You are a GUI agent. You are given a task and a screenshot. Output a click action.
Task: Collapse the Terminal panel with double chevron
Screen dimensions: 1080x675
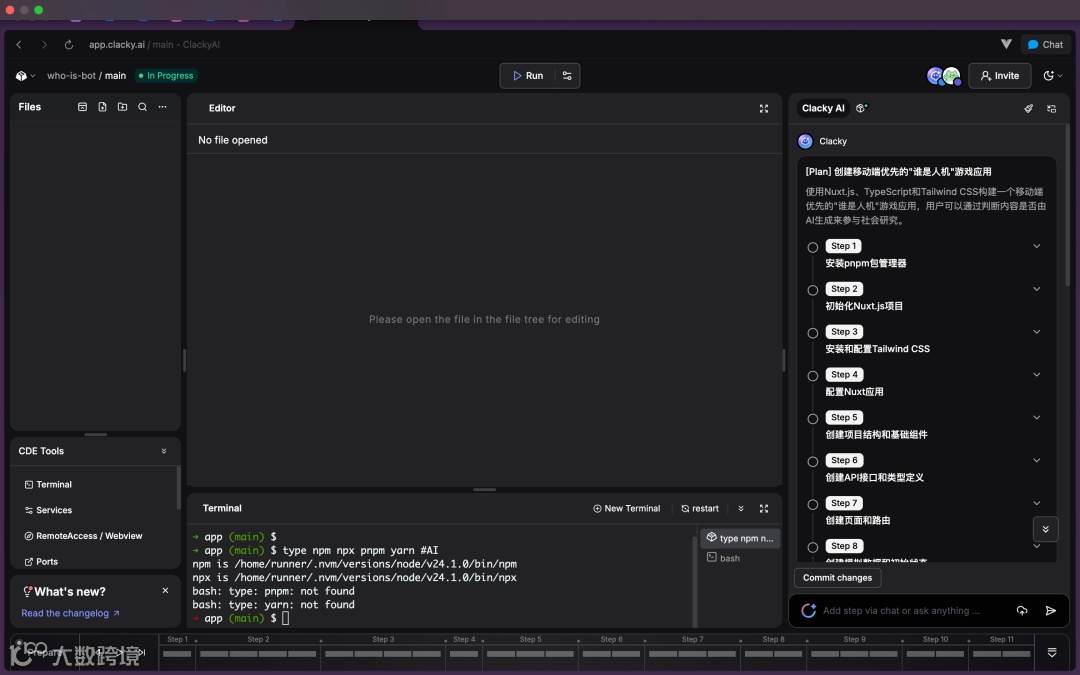(741, 509)
